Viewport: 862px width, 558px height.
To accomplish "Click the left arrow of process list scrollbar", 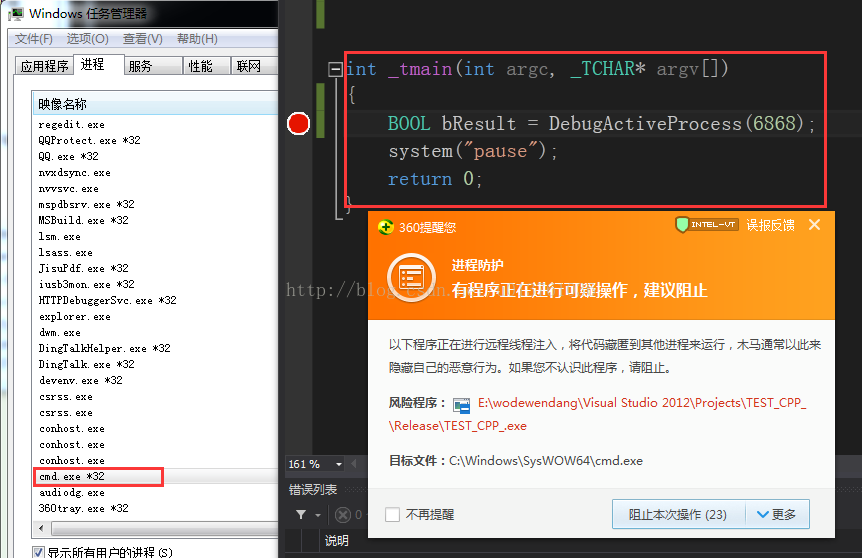I will [41, 528].
